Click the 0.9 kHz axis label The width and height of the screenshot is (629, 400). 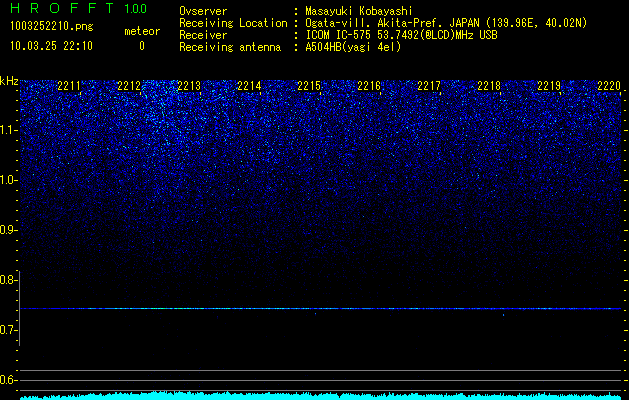click(x=8, y=230)
